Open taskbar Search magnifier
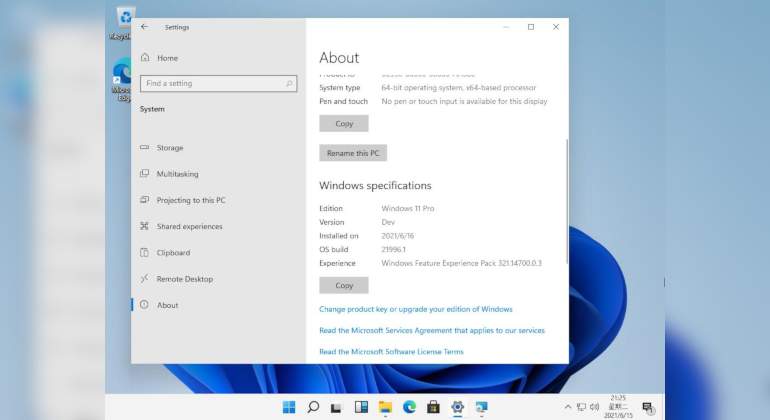Screen dimensions: 770x420 click(x=313, y=407)
